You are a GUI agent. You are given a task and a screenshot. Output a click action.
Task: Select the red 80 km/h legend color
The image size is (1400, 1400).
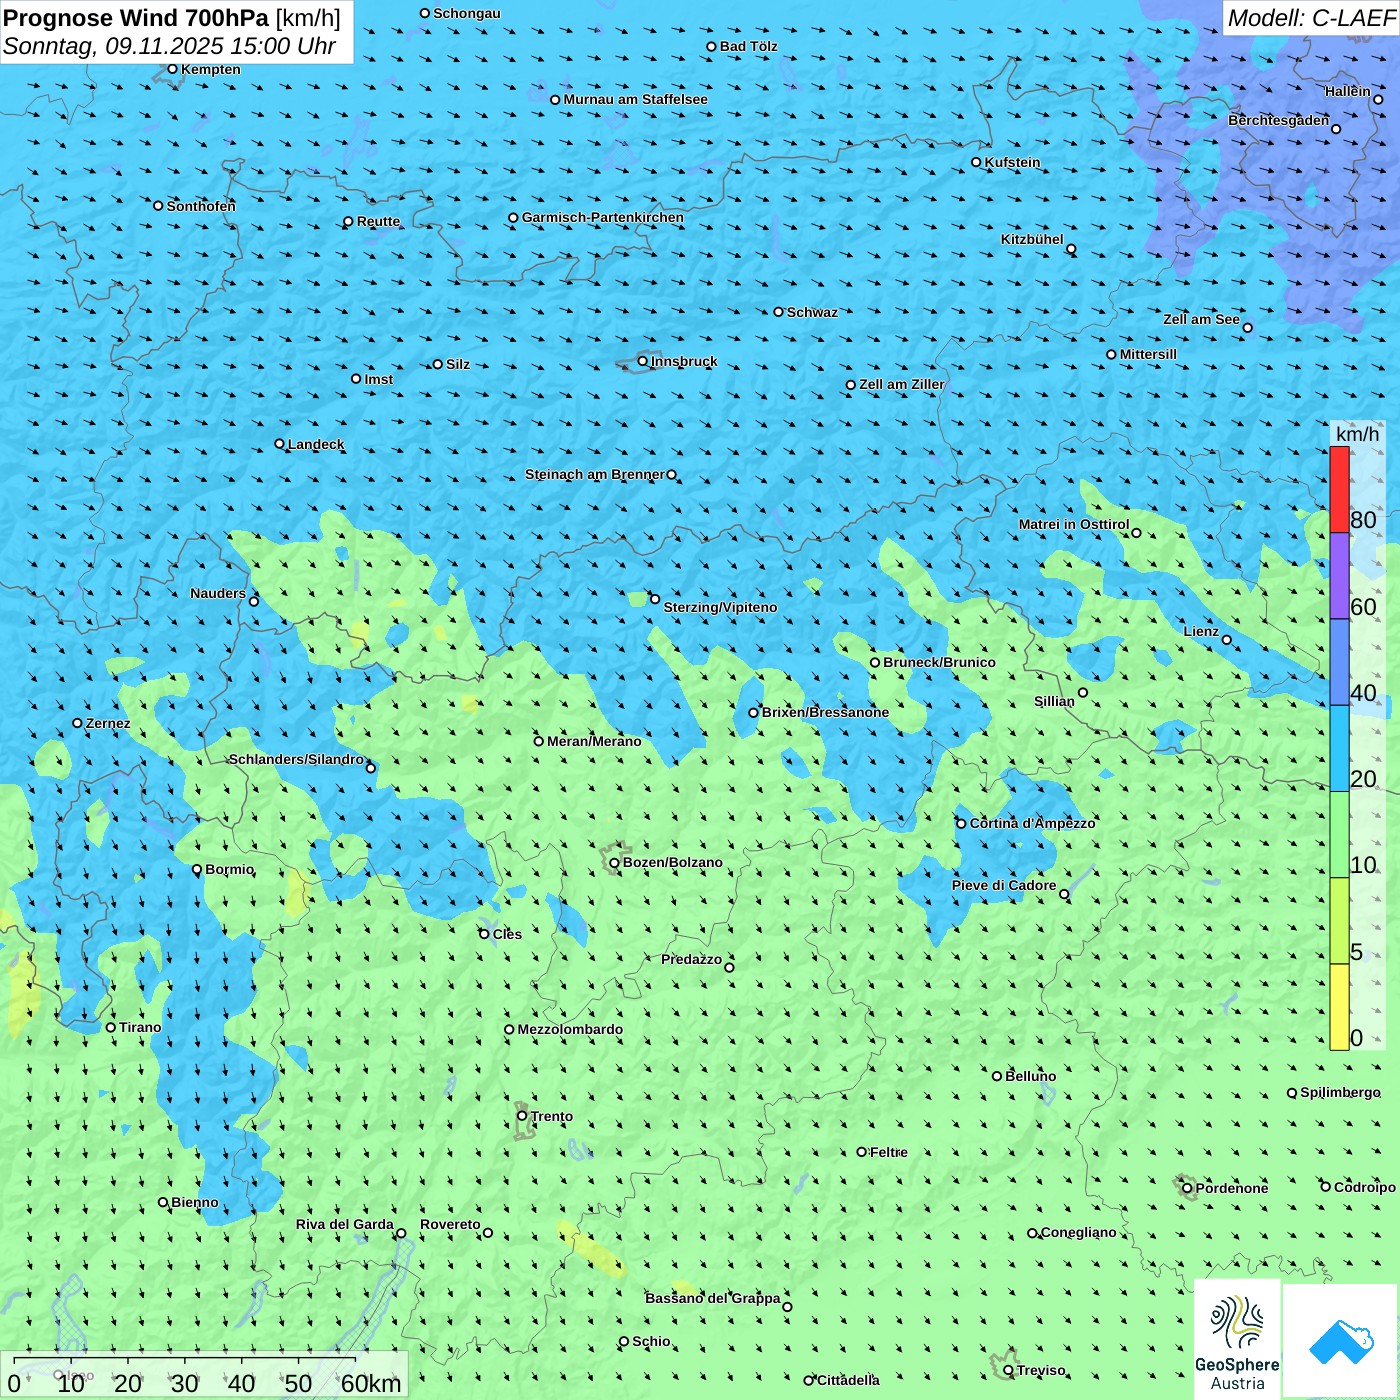1339,490
